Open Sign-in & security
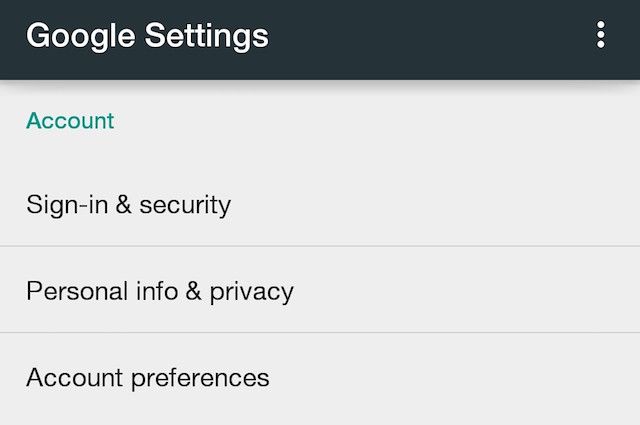The height and width of the screenshot is (425, 640). 128,205
